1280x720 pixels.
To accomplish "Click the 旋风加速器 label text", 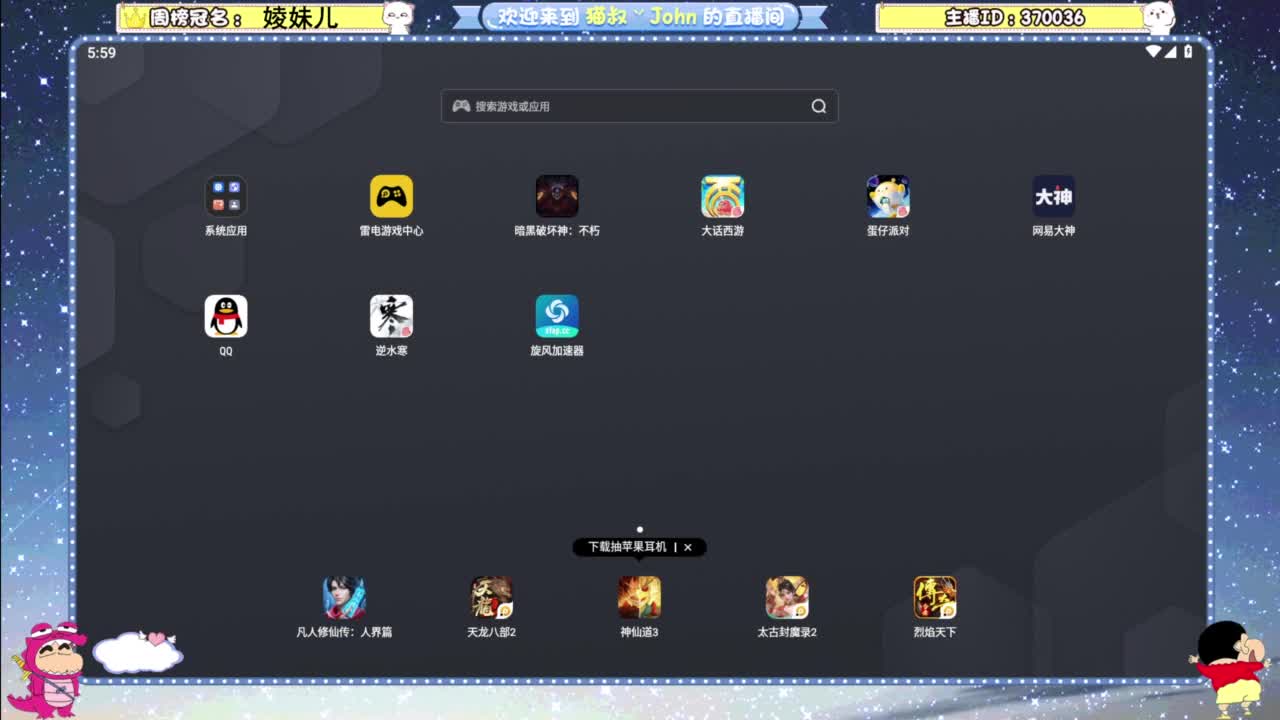I will pos(557,351).
